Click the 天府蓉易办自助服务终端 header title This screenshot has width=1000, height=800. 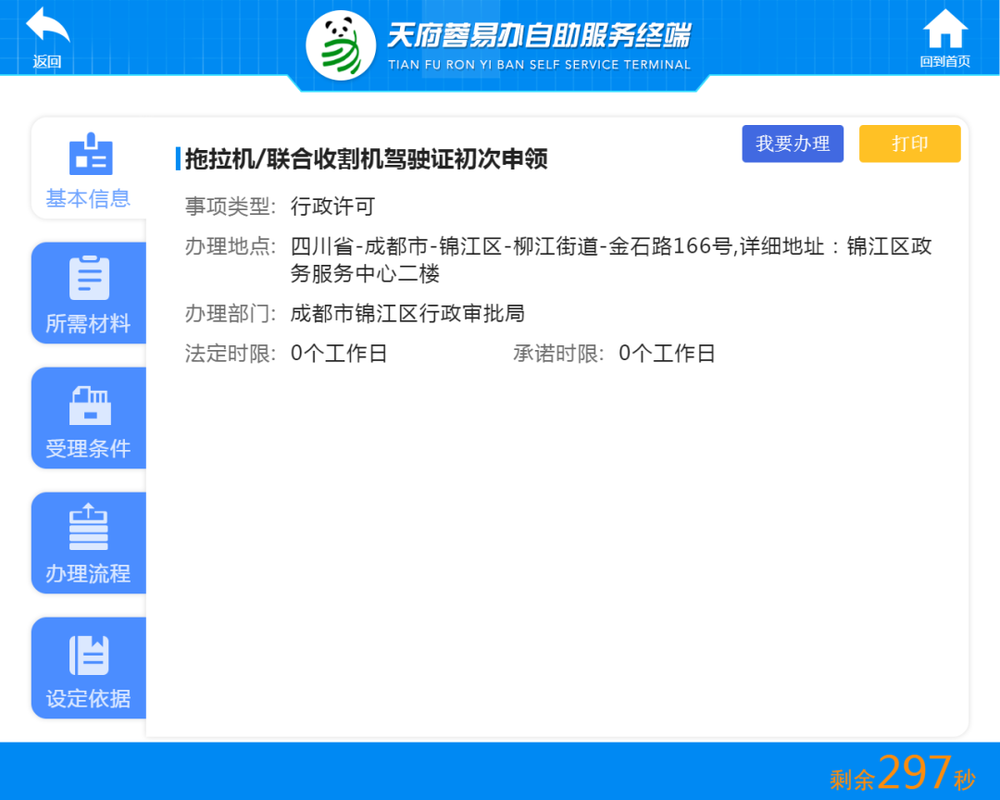(x=539, y=36)
